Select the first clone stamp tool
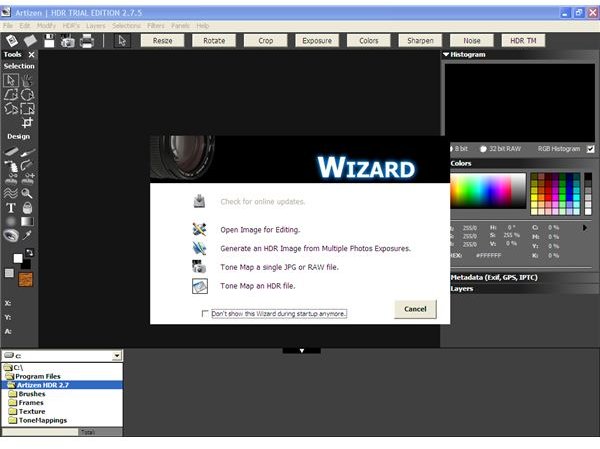The width and height of the screenshot is (600, 449). click(11, 179)
